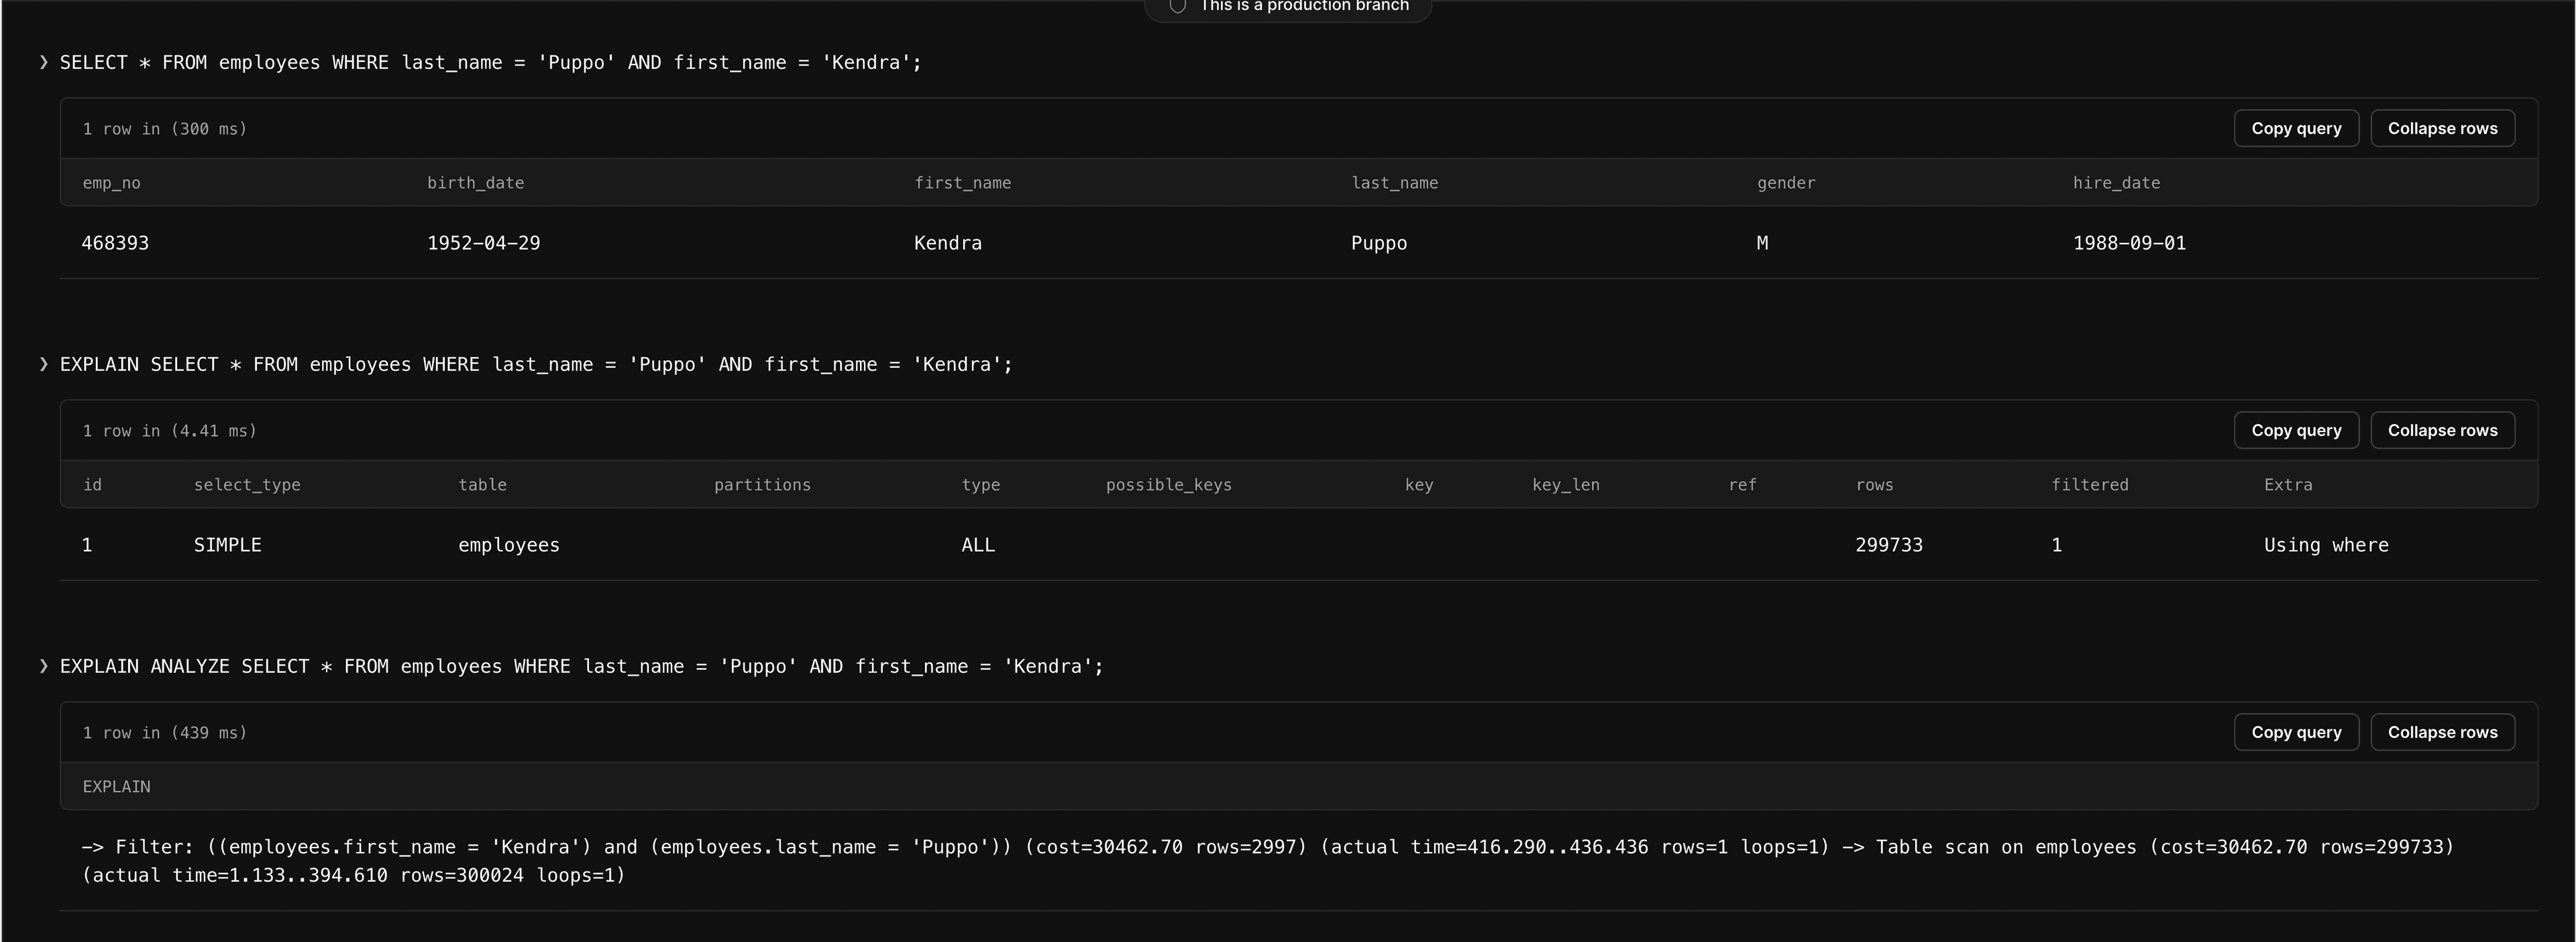Click the Extra column header in EXPLAIN
The width and height of the screenshot is (2576, 942).
2287,483
